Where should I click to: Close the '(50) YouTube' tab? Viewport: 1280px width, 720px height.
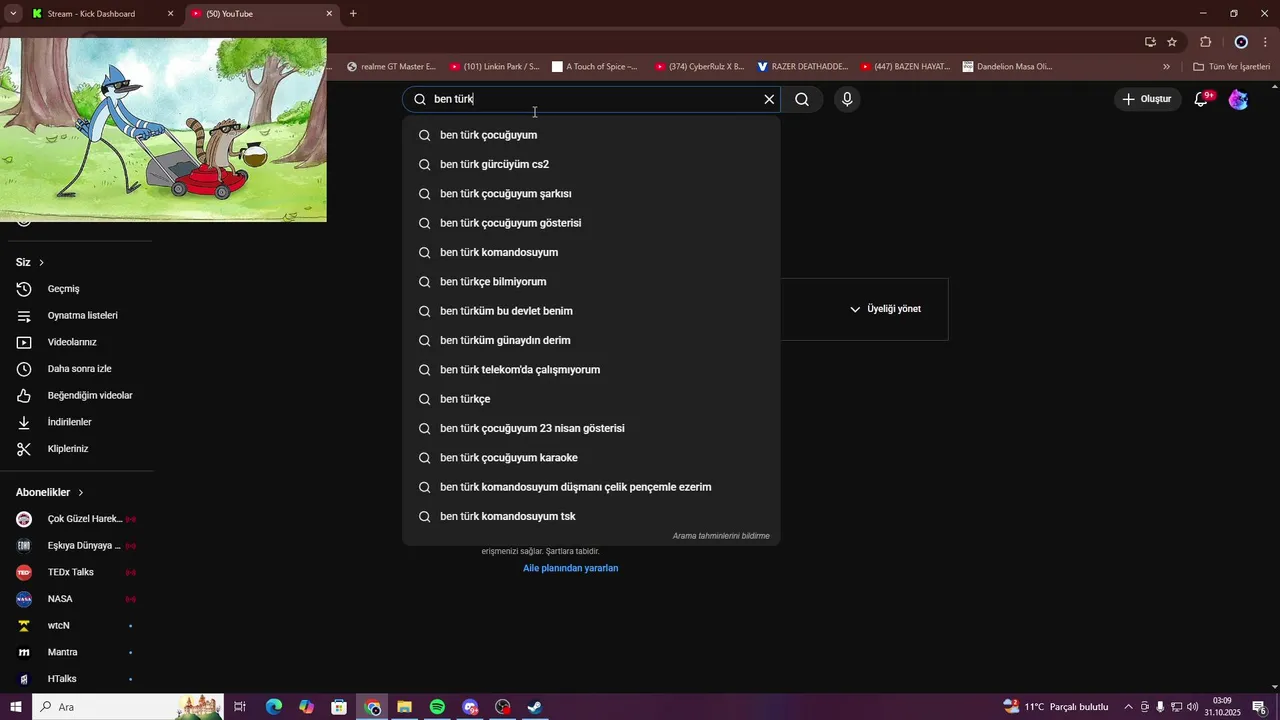coord(329,14)
